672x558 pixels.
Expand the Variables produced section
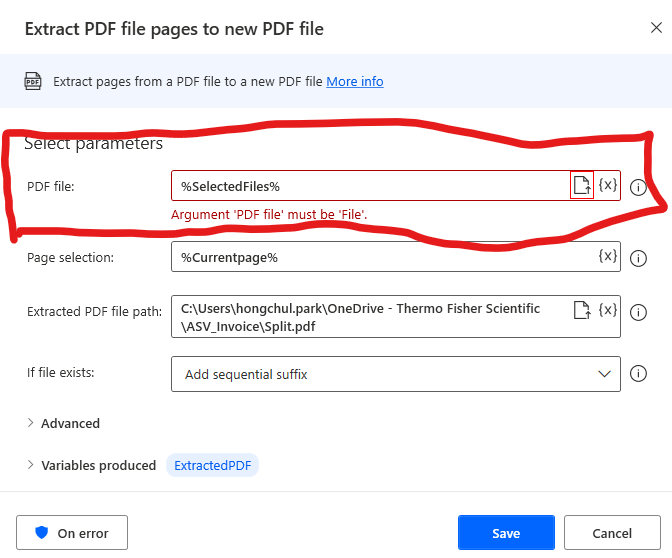click(x=91, y=465)
